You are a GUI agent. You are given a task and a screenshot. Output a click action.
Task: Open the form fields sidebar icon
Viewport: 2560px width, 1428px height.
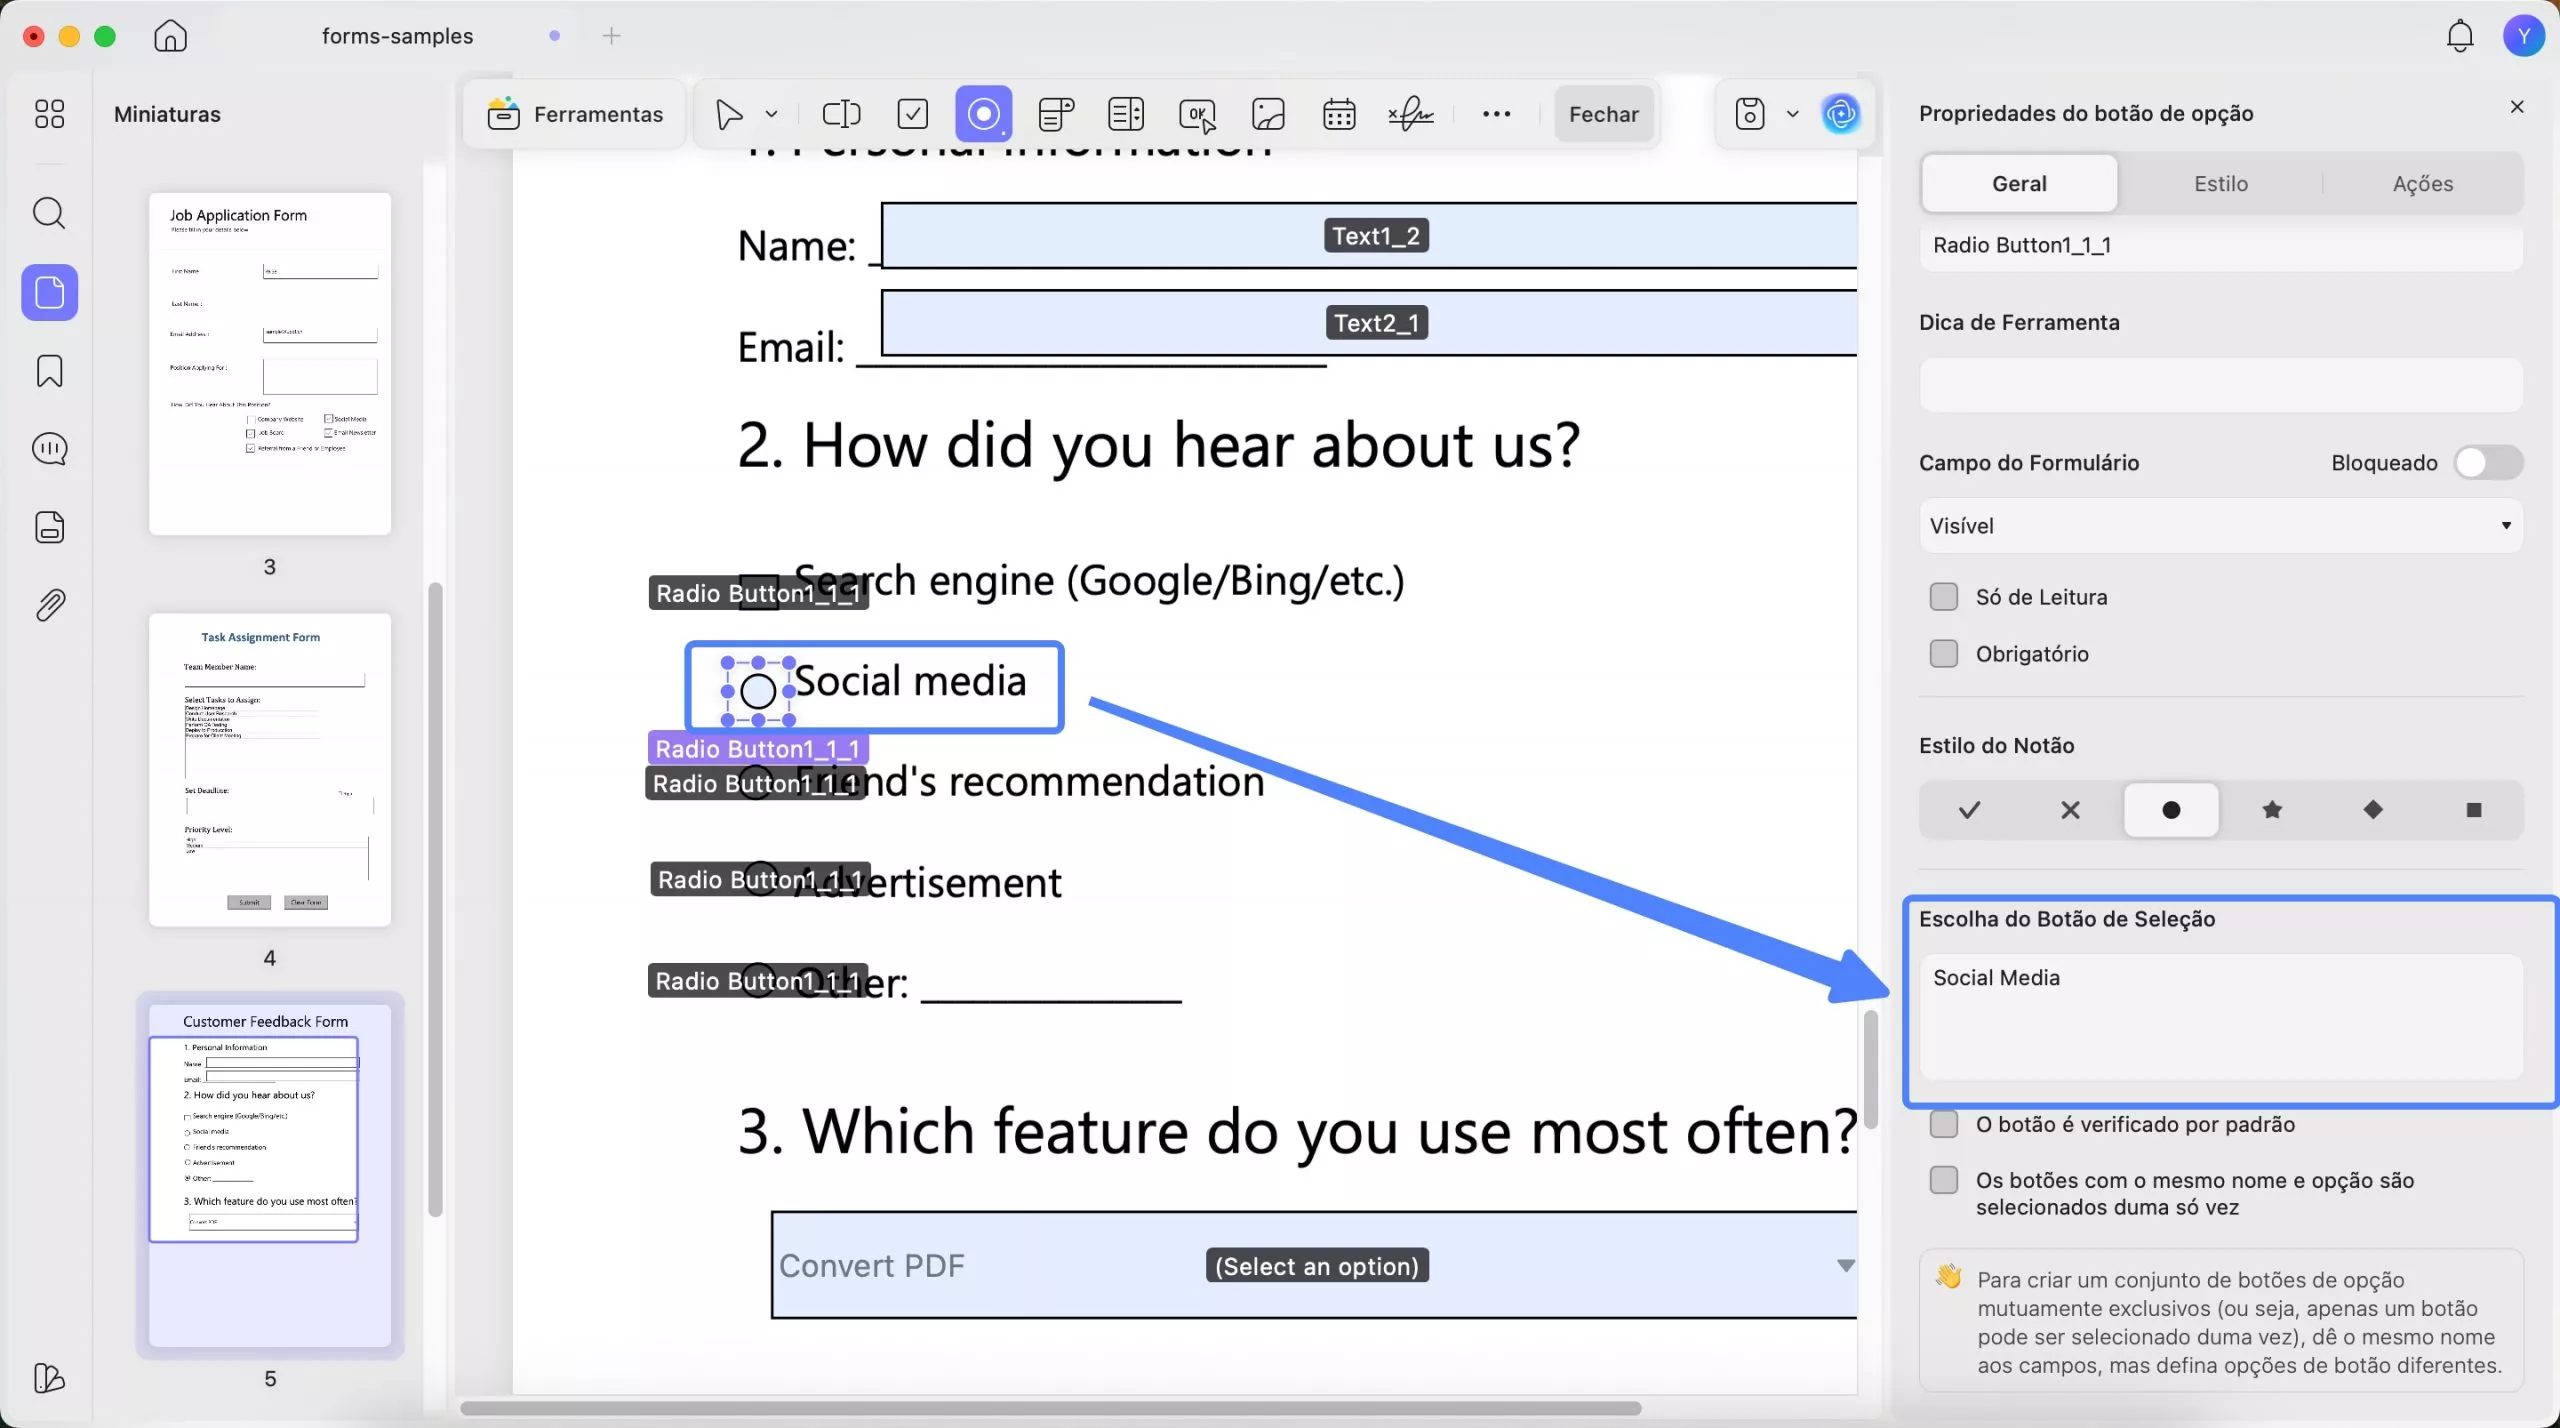coord(49,527)
